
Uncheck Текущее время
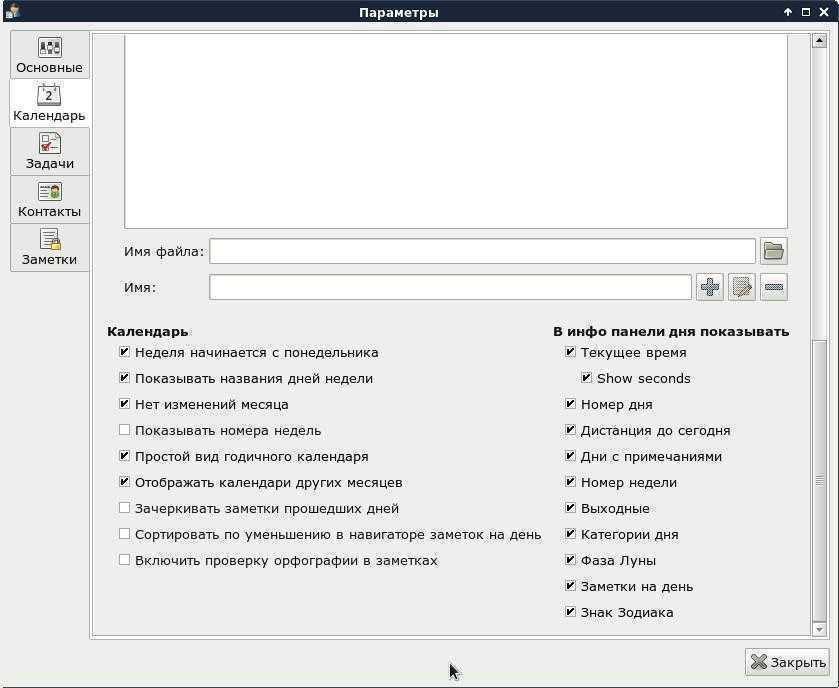click(x=570, y=352)
